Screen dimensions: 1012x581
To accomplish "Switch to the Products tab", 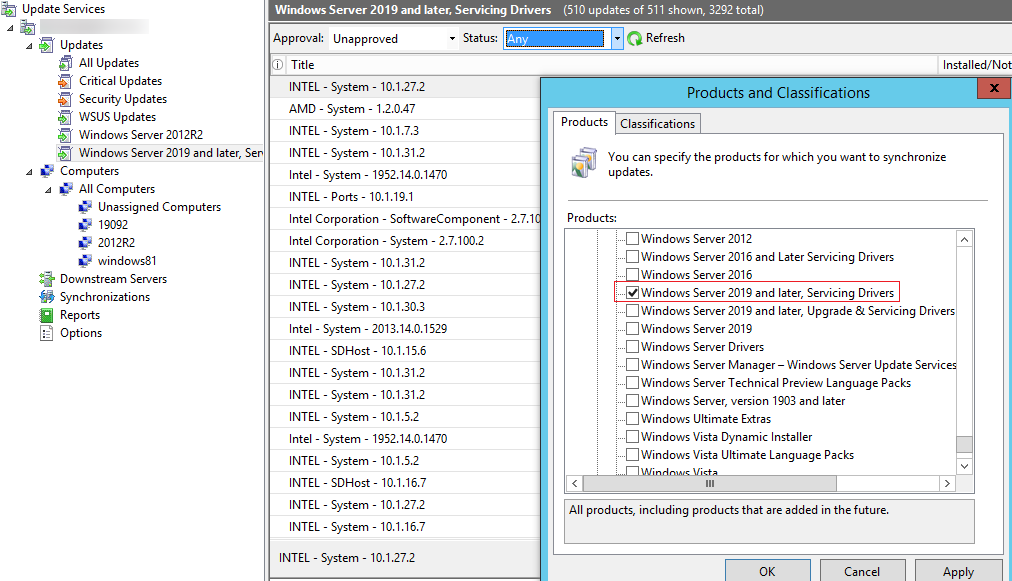I will pos(584,122).
